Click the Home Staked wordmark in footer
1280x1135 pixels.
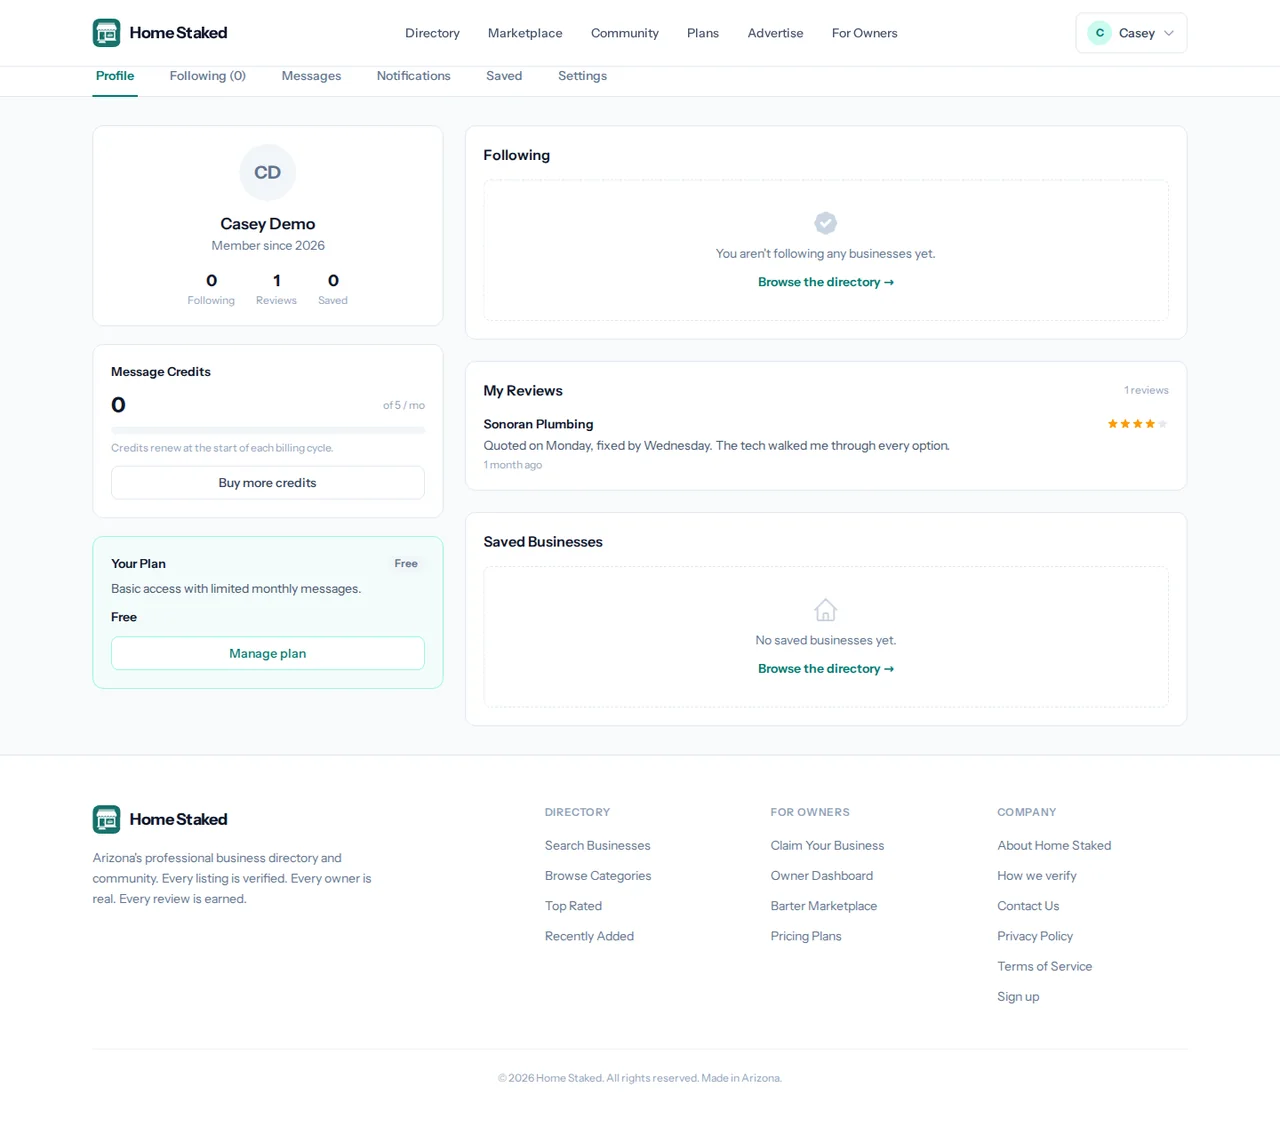pos(178,819)
